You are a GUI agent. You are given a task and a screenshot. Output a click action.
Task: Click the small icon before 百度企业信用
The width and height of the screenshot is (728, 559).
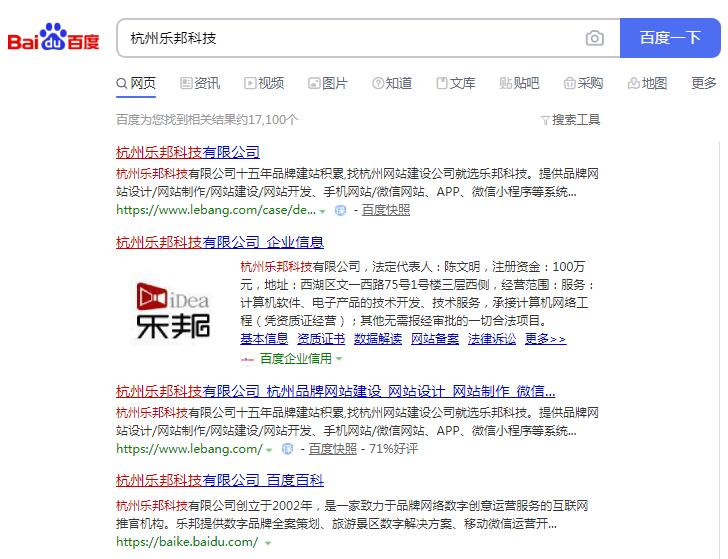pyautogui.click(x=247, y=359)
